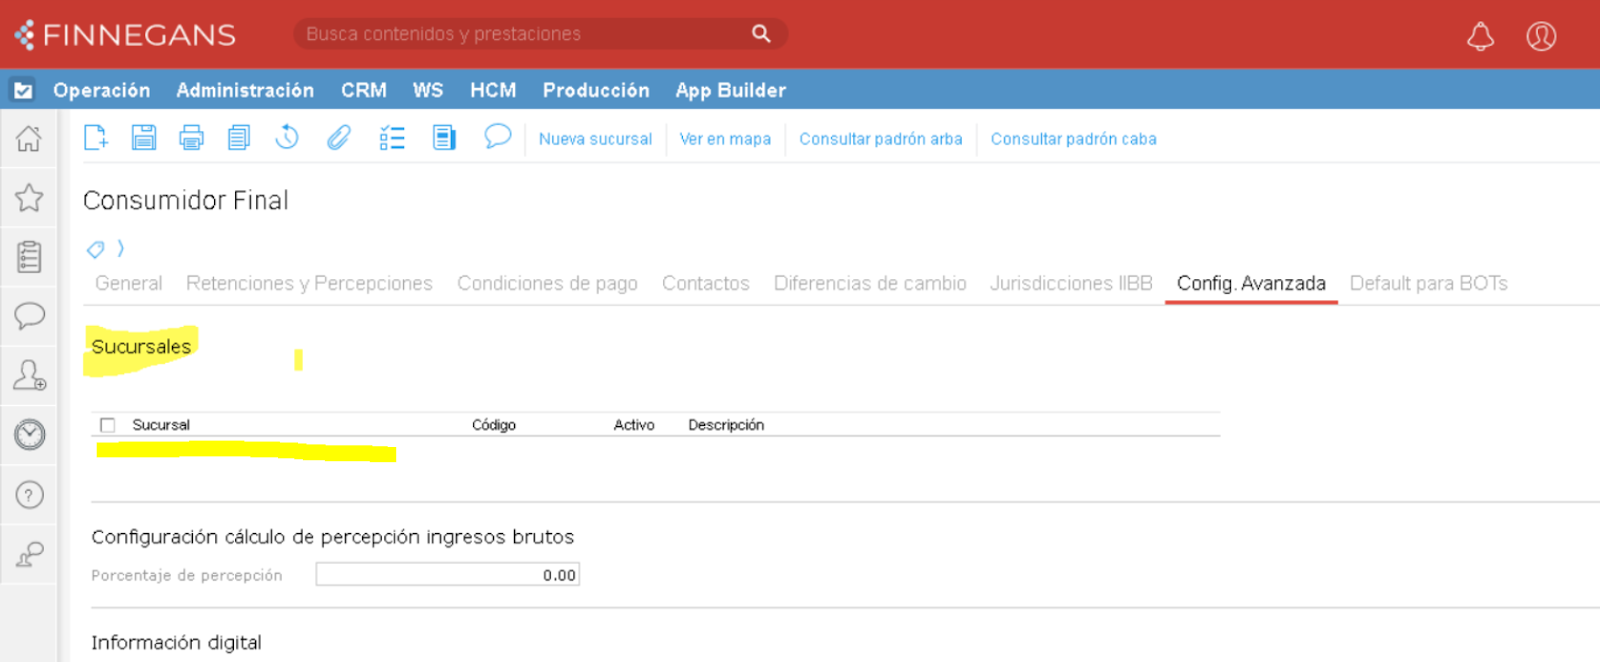The image size is (1600, 662).
Task: Click the undo/revert arrow icon
Action: point(287,137)
